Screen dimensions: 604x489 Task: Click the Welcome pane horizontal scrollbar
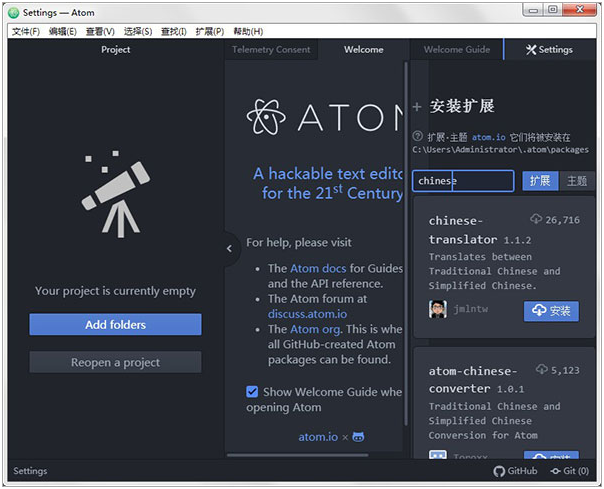(x=297, y=455)
